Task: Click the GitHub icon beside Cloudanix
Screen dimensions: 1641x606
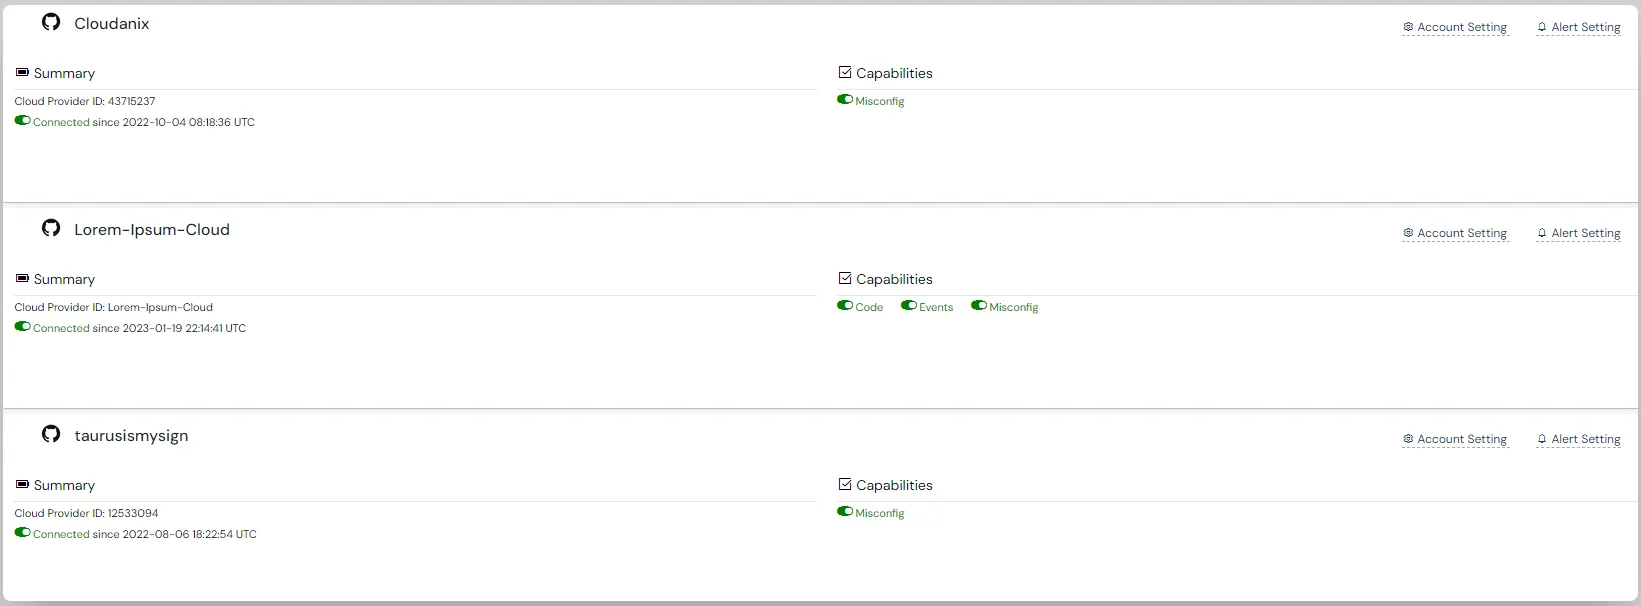Action: coord(51,22)
